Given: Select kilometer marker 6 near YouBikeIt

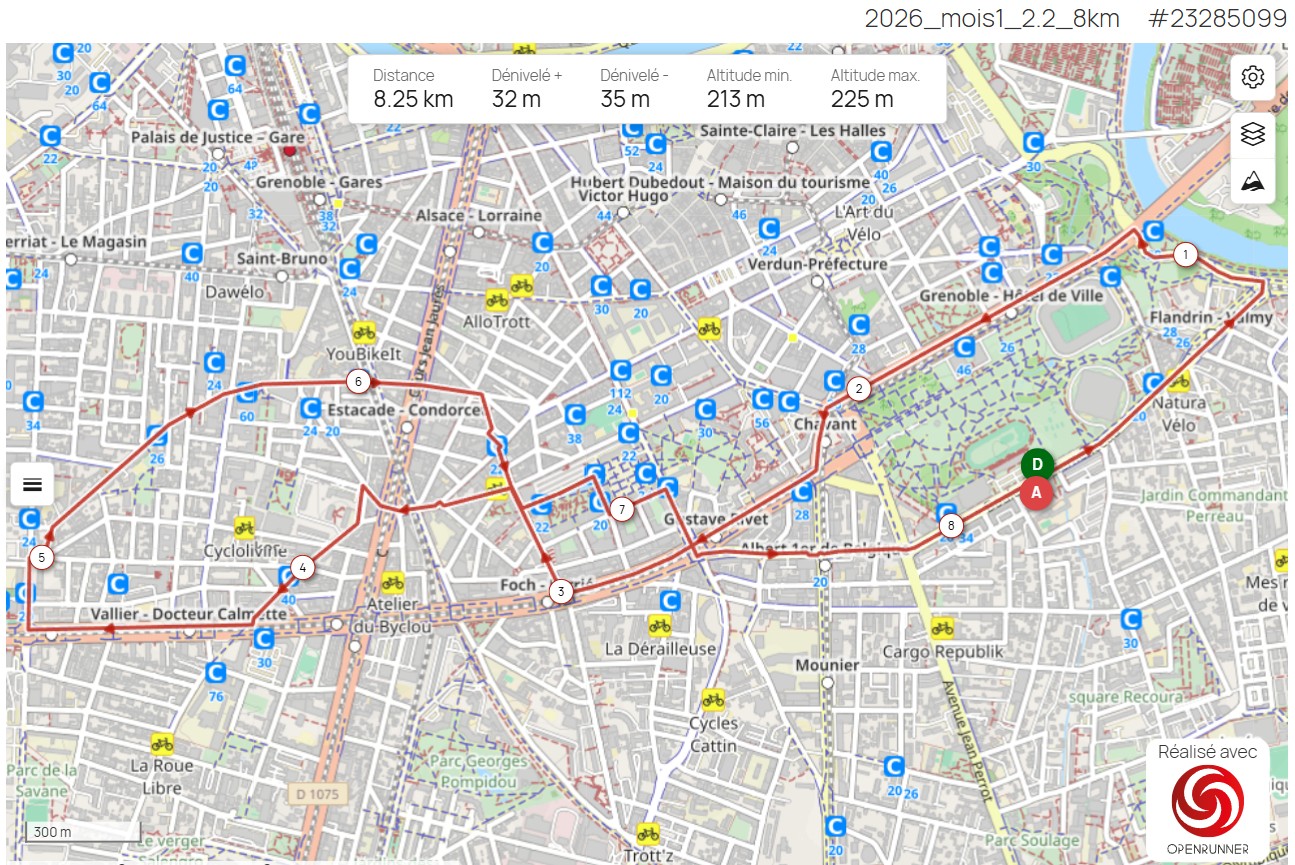Looking at the screenshot, I should point(357,380).
